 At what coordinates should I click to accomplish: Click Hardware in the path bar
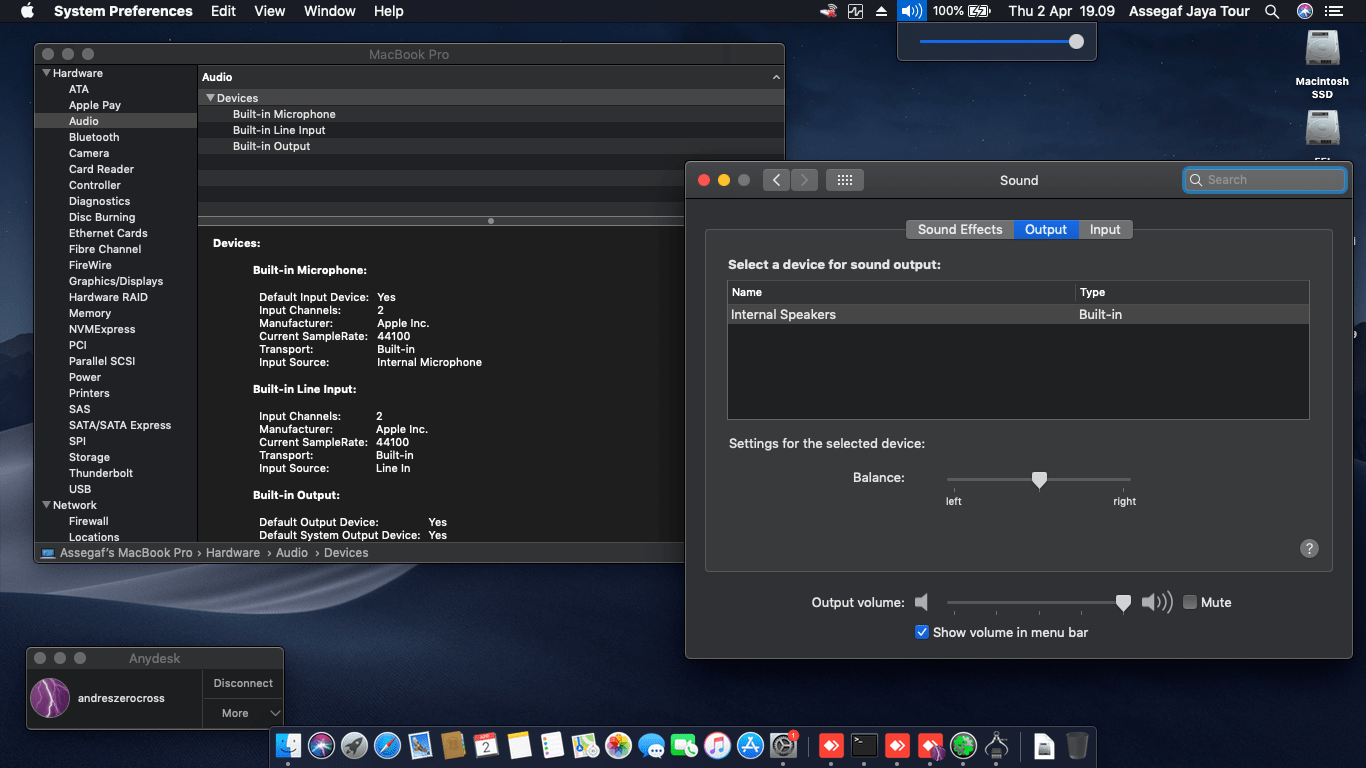[x=233, y=552]
